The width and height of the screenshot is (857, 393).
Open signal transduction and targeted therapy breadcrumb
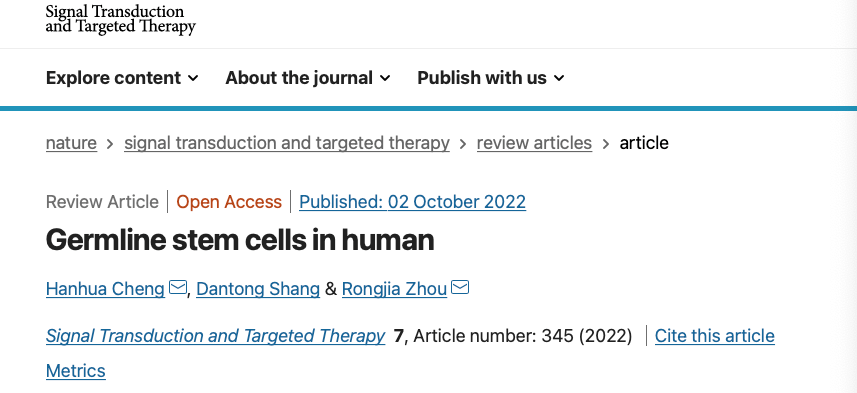287,143
